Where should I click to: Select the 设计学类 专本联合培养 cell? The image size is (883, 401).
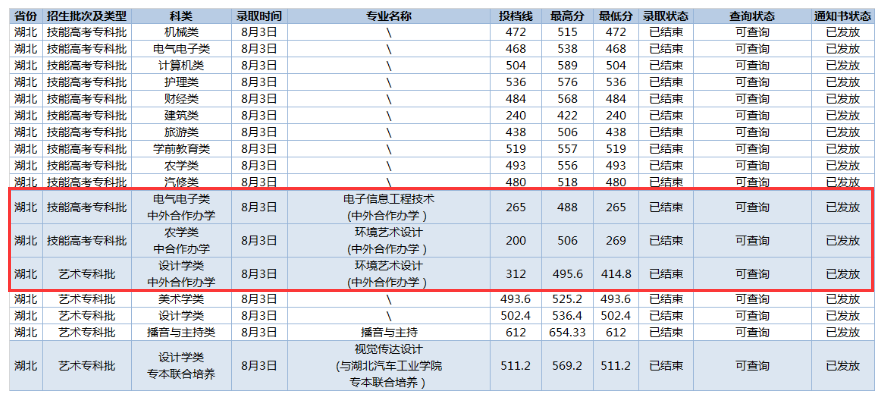click(181, 366)
